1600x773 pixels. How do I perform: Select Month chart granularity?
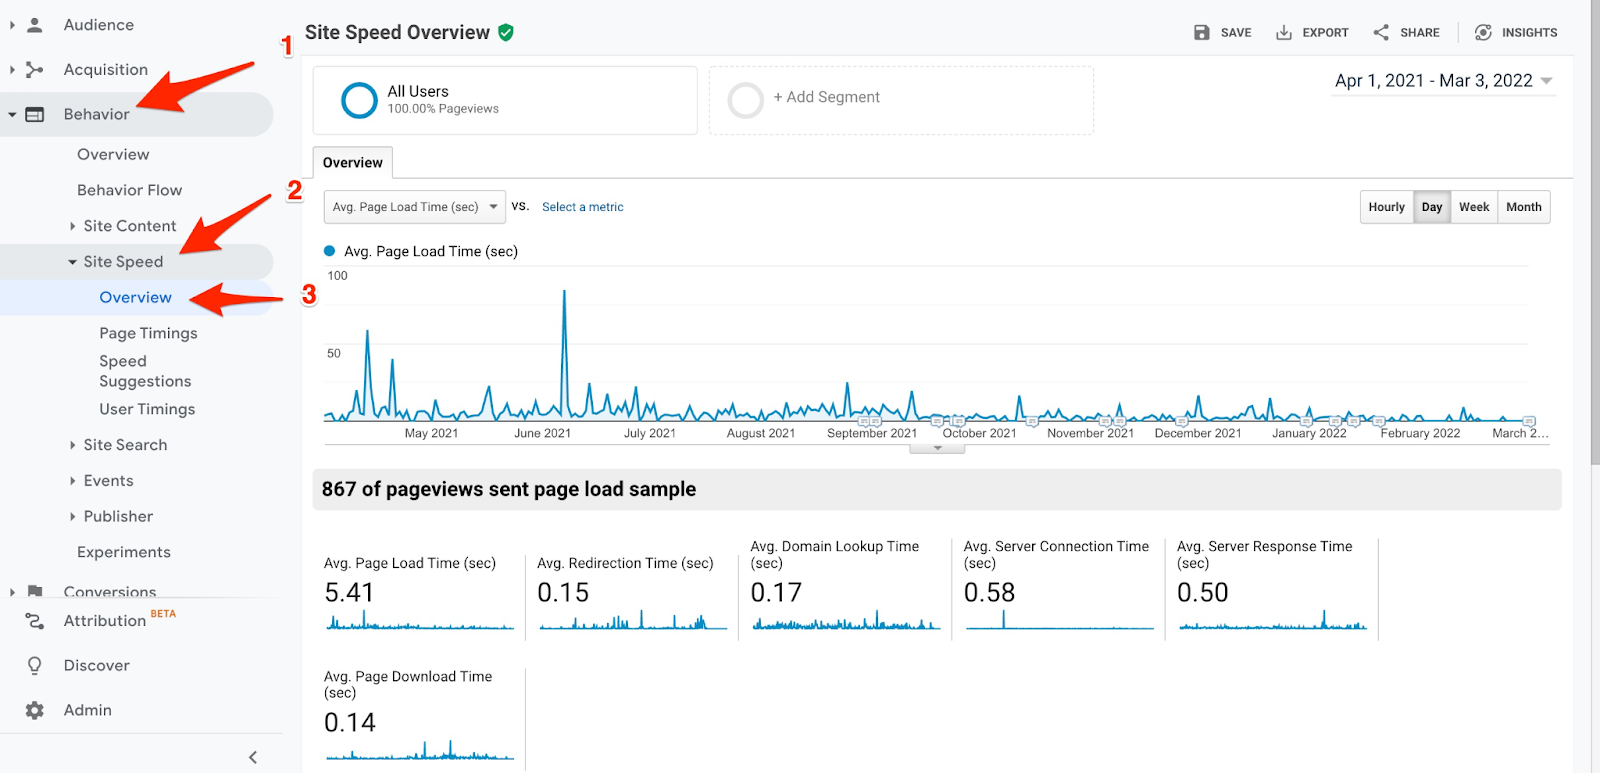point(1524,207)
